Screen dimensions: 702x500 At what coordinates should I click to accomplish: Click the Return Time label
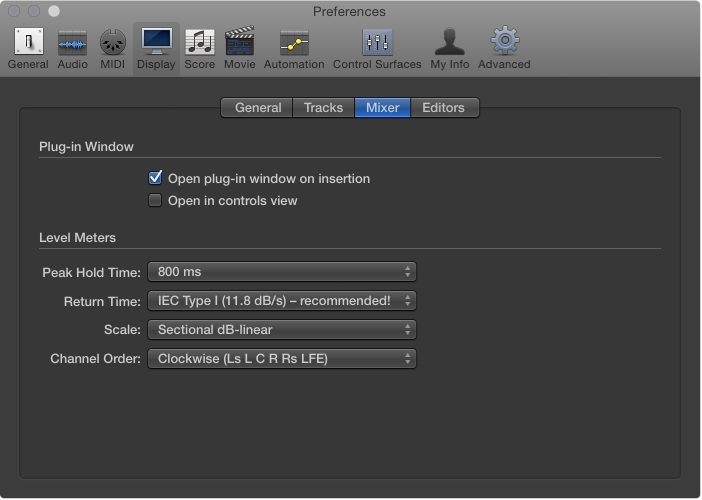(x=102, y=302)
